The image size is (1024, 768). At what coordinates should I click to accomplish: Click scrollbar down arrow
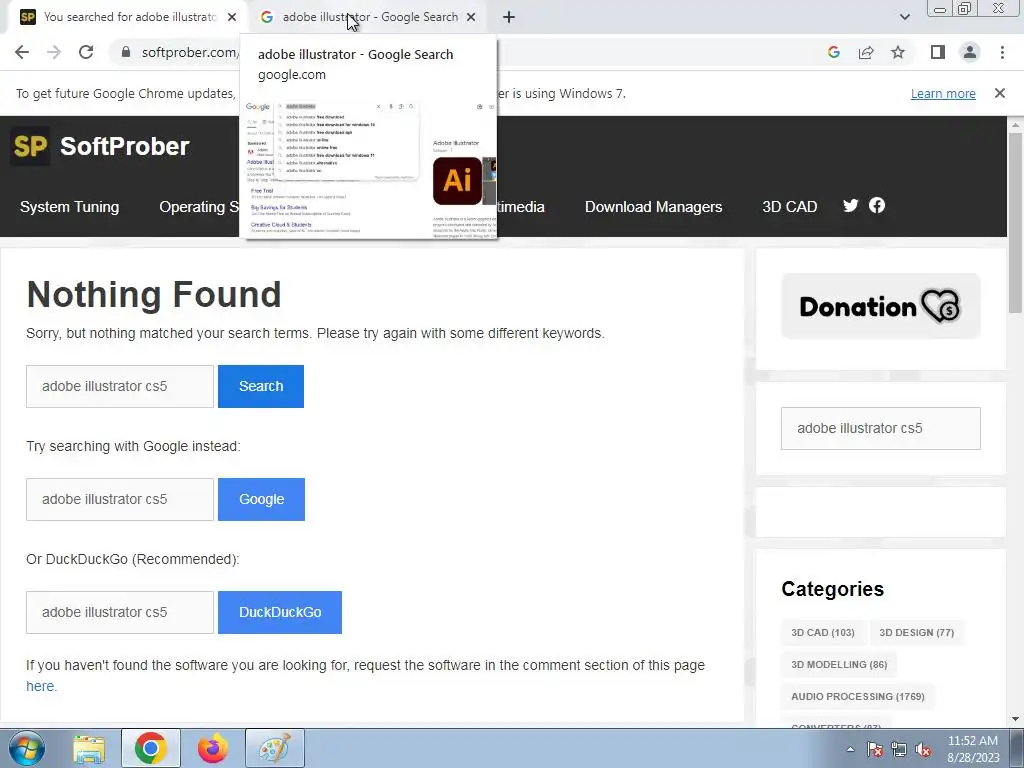pos(1015,718)
